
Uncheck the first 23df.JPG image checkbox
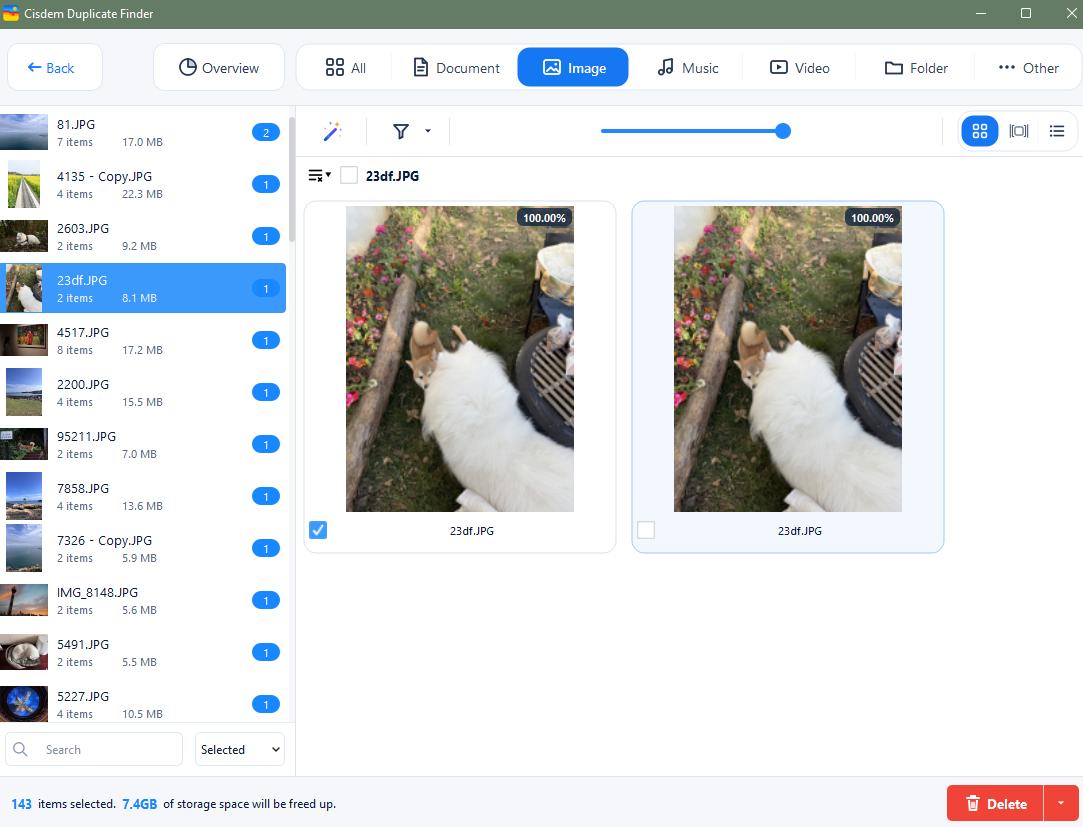(318, 530)
